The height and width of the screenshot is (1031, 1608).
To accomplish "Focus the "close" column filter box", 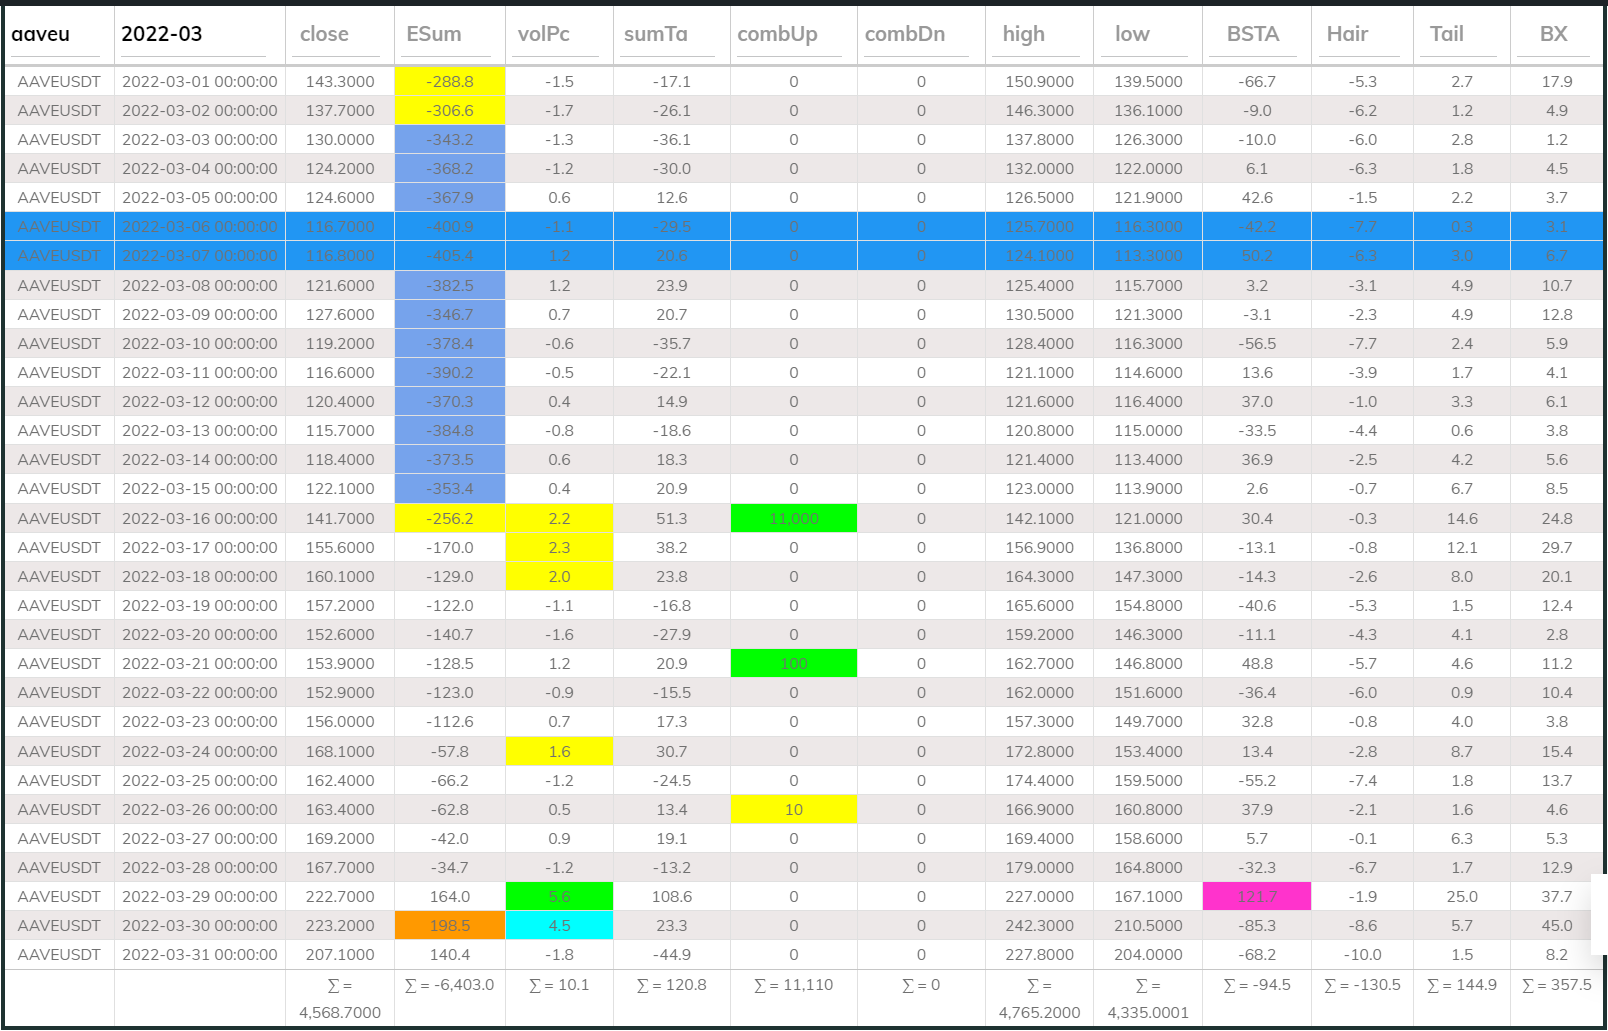I will 339,35.
